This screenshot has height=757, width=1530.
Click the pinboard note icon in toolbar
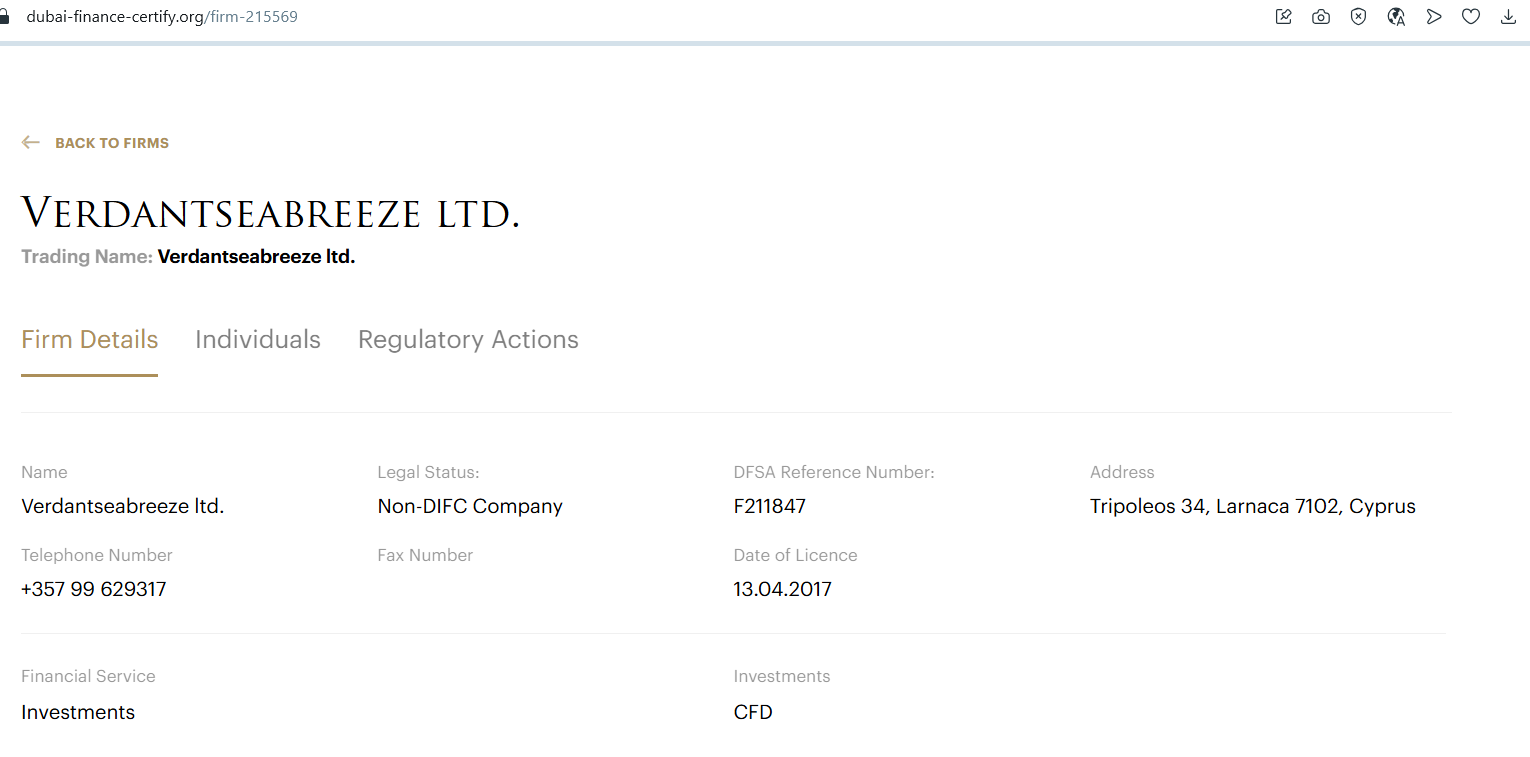point(1284,17)
